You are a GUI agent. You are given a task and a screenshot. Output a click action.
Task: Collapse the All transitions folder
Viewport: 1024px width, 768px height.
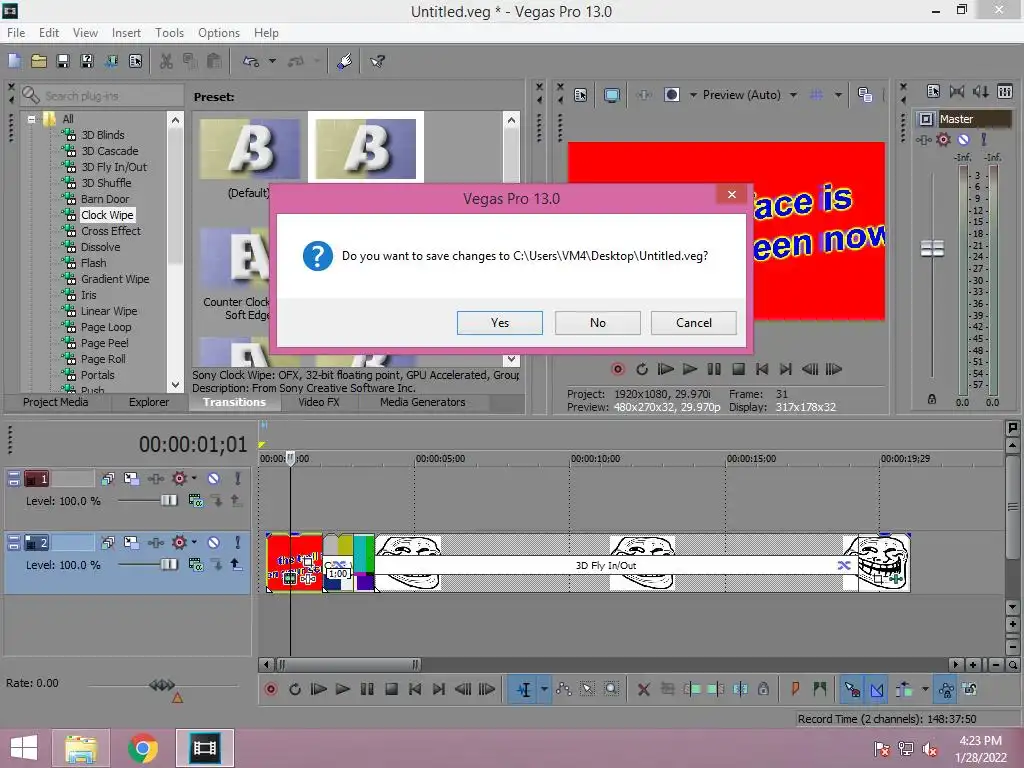pos(31,120)
